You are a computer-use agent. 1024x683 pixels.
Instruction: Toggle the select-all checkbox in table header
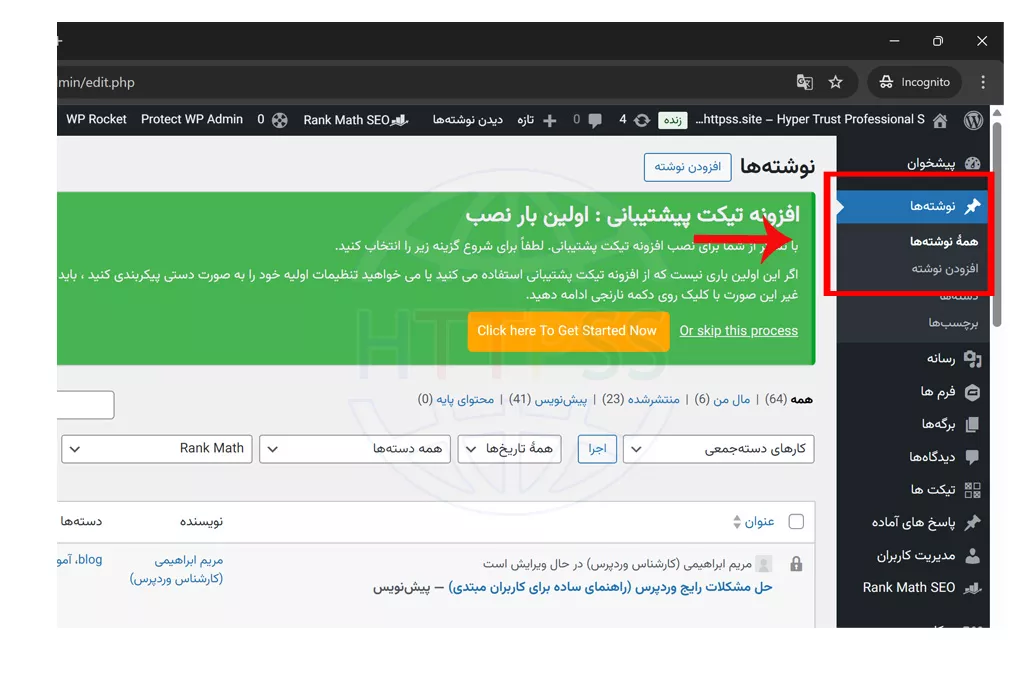click(x=796, y=521)
